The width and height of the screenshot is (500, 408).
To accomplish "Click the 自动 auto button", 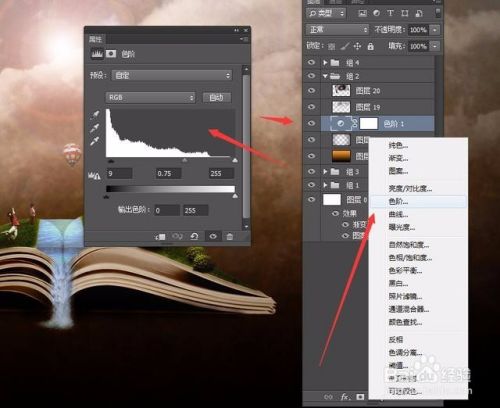I will coord(217,98).
